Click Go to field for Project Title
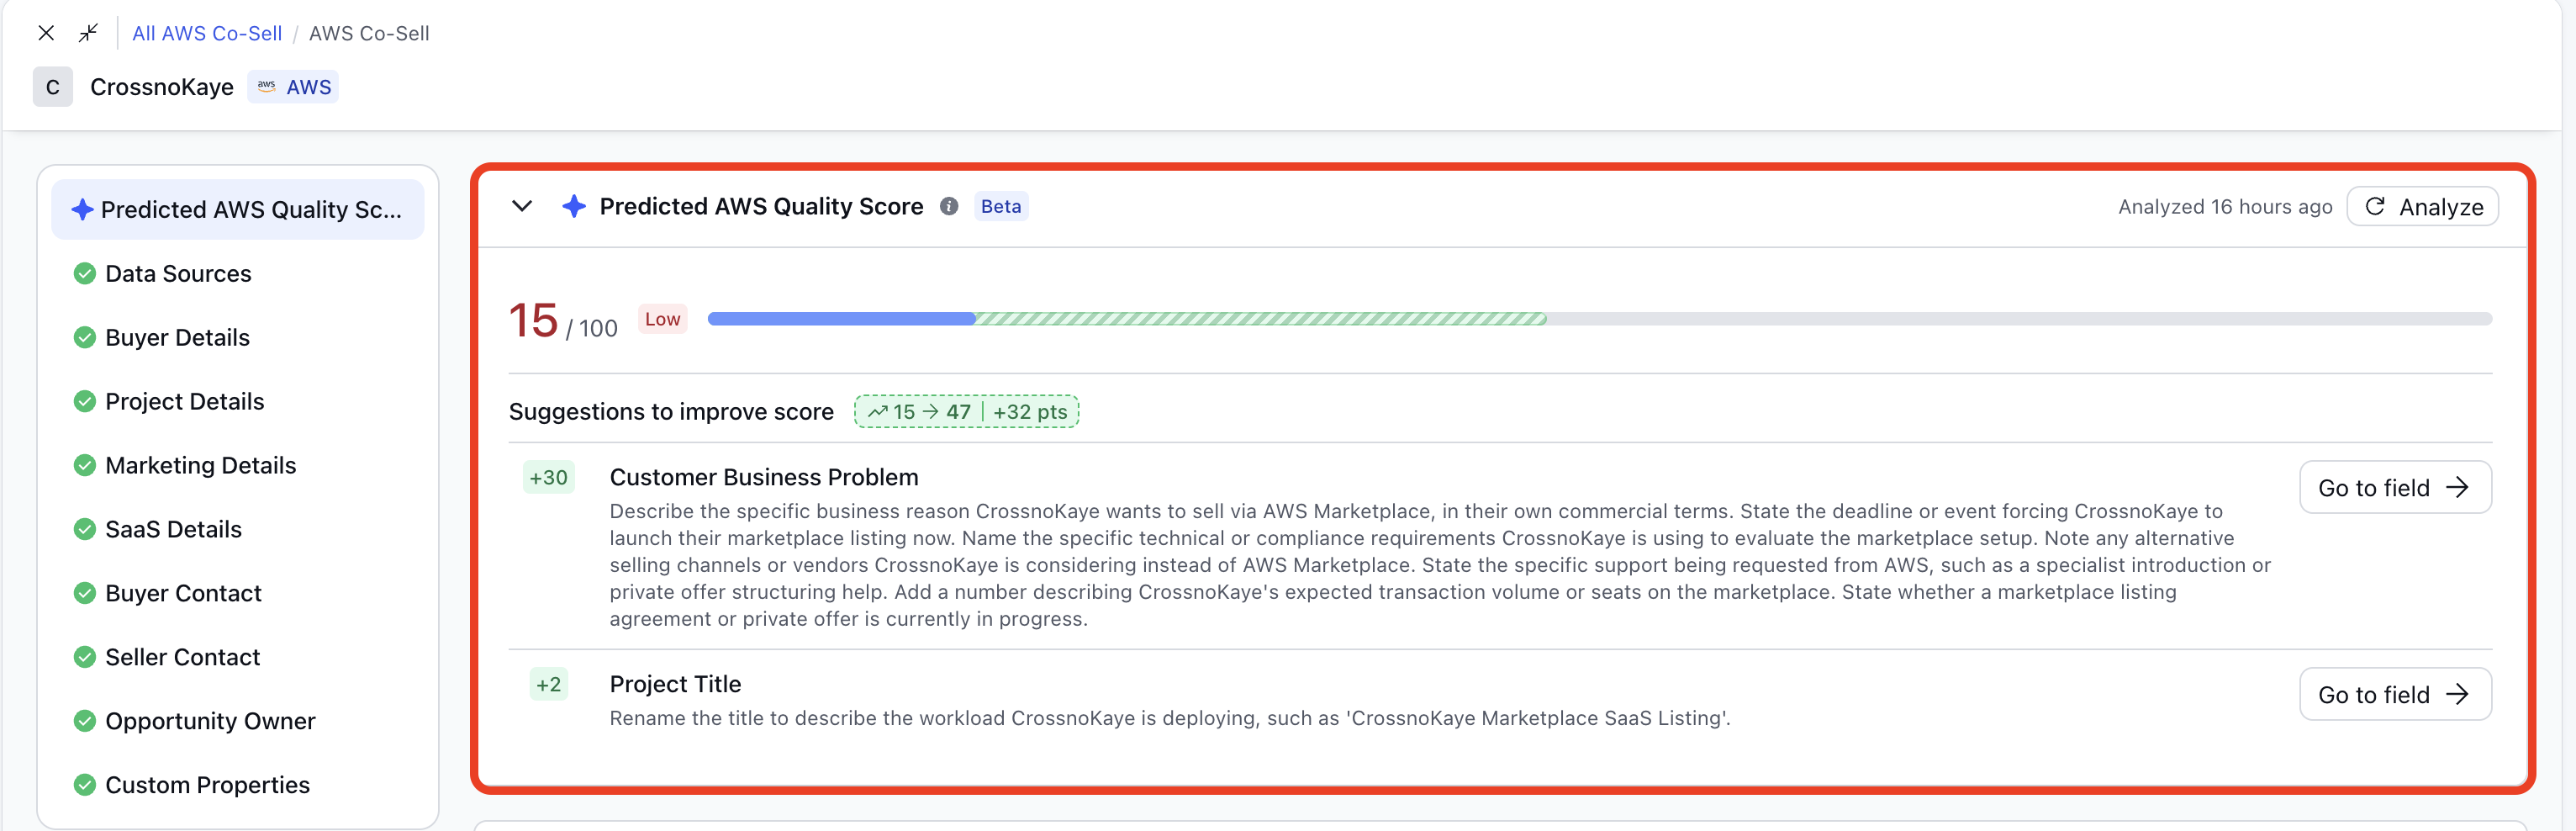 [2395, 694]
